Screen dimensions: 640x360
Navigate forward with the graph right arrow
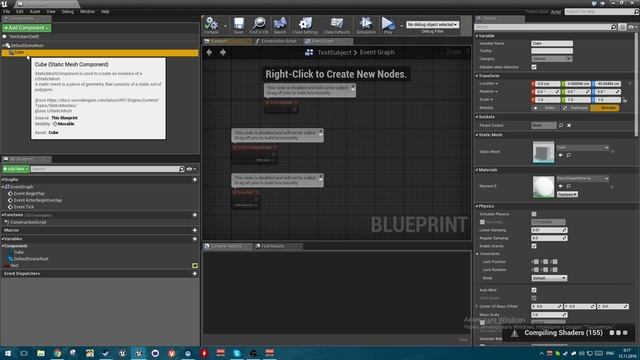[x=223, y=52]
